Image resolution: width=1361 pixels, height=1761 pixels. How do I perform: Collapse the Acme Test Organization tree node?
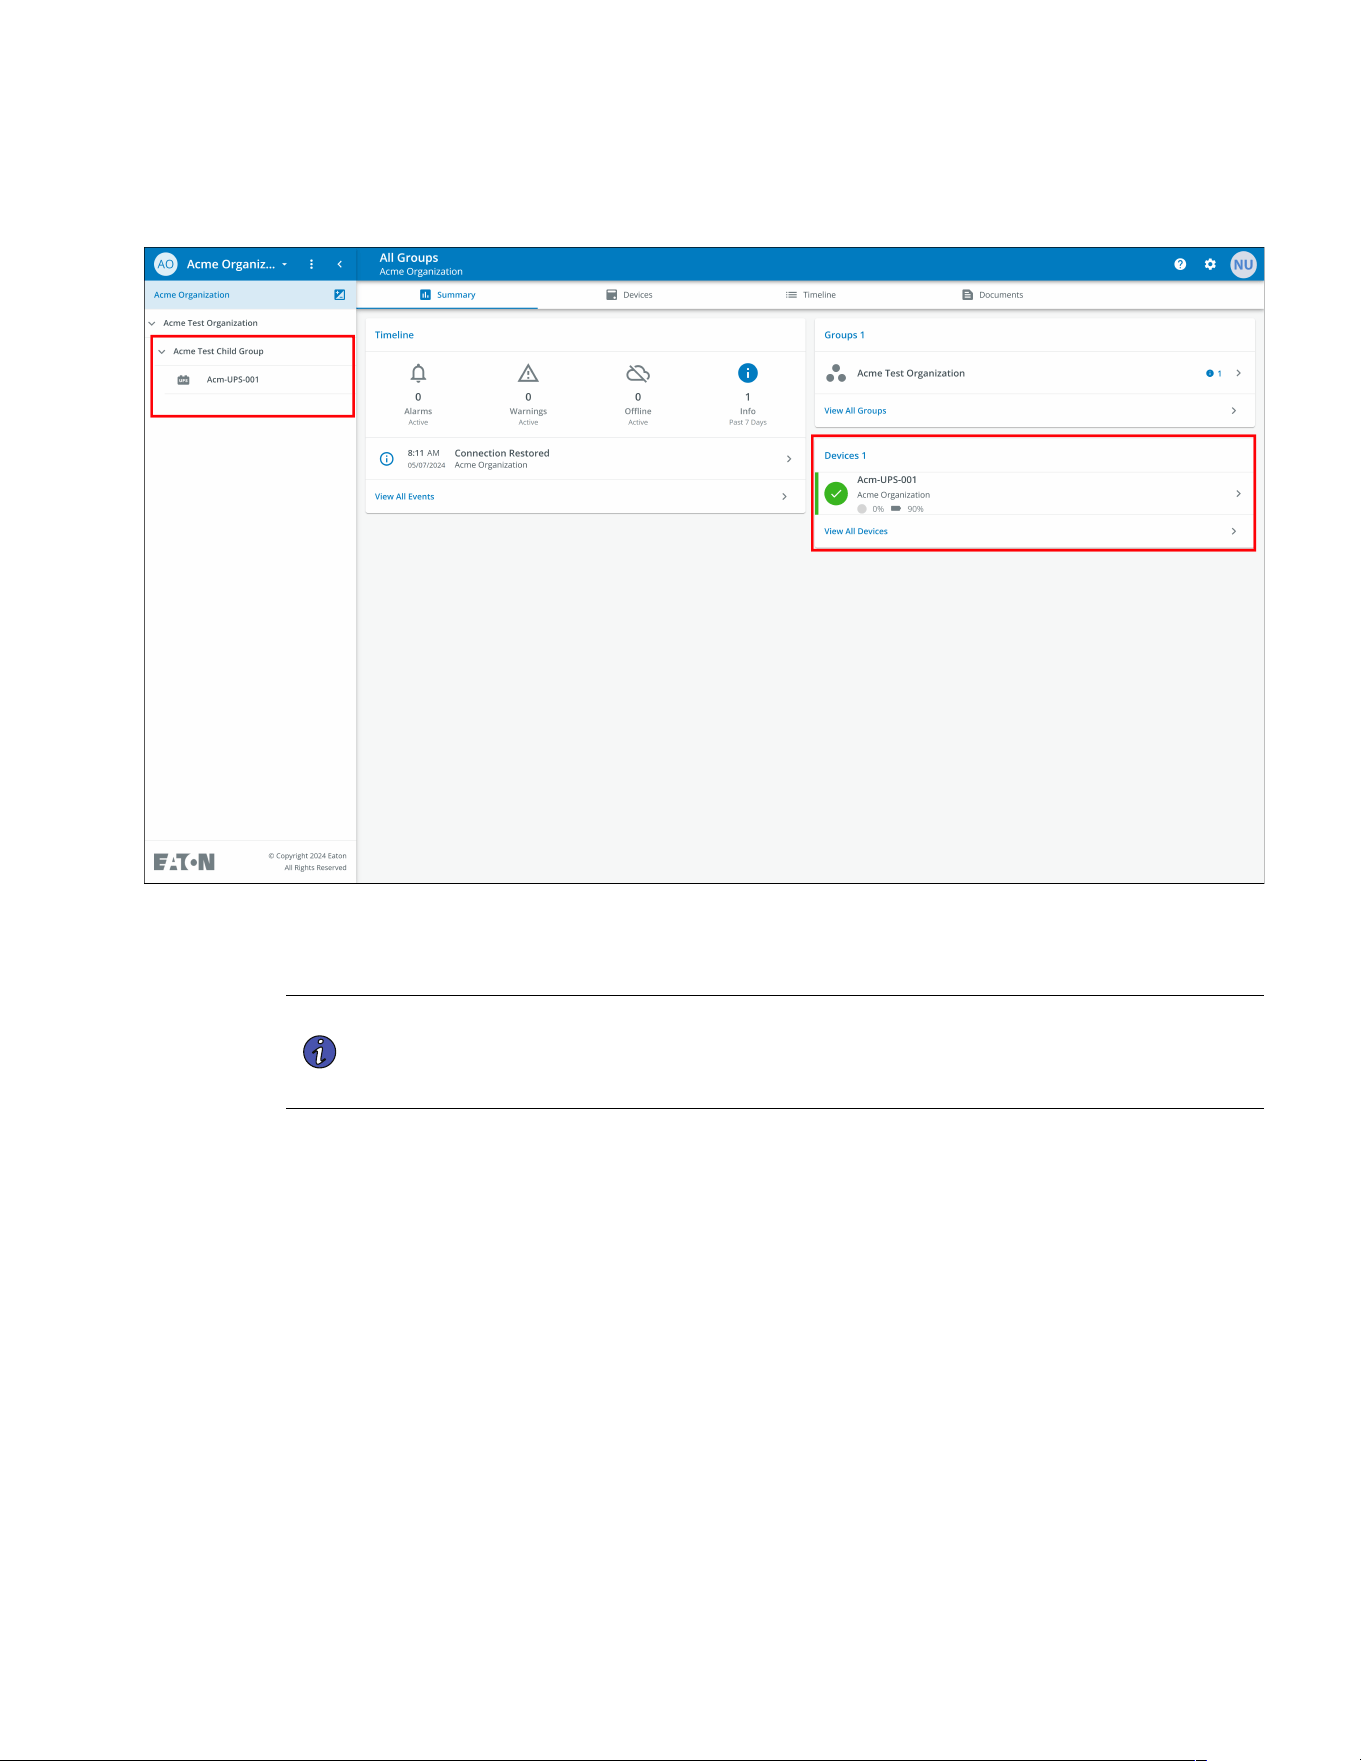pos(152,323)
